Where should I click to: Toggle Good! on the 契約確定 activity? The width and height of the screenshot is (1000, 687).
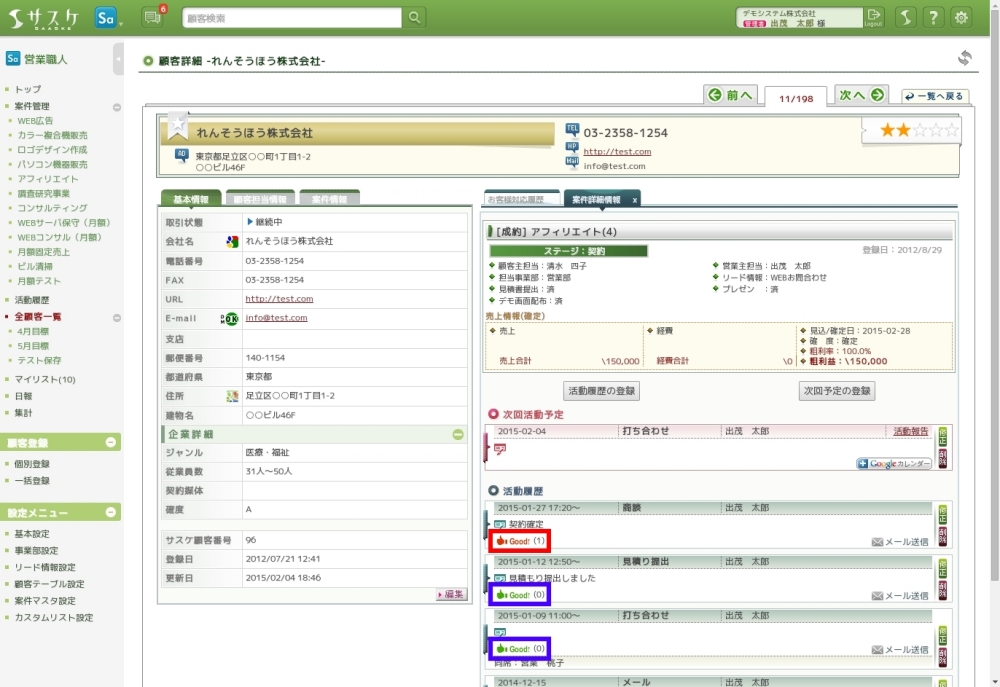(x=519, y=541)
